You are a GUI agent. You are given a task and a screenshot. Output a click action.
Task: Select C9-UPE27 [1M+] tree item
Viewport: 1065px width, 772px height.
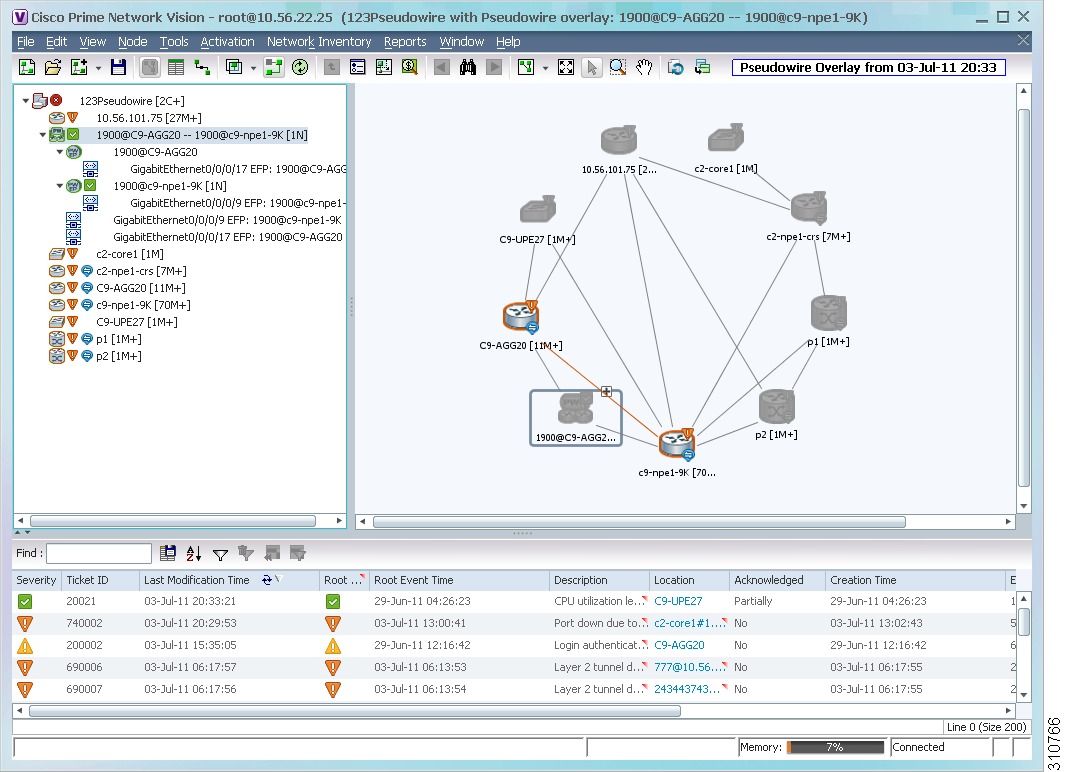pos(137,322)
